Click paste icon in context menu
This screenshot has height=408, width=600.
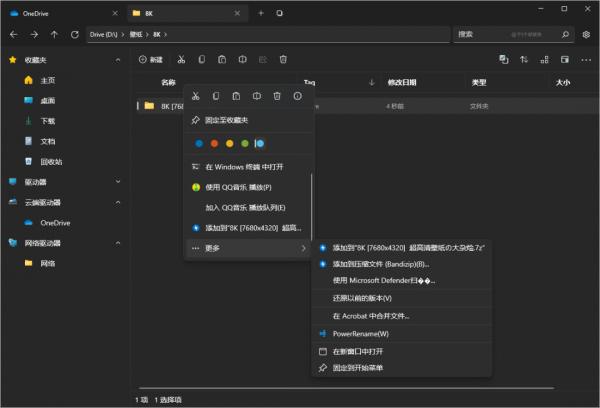point(236,96)
